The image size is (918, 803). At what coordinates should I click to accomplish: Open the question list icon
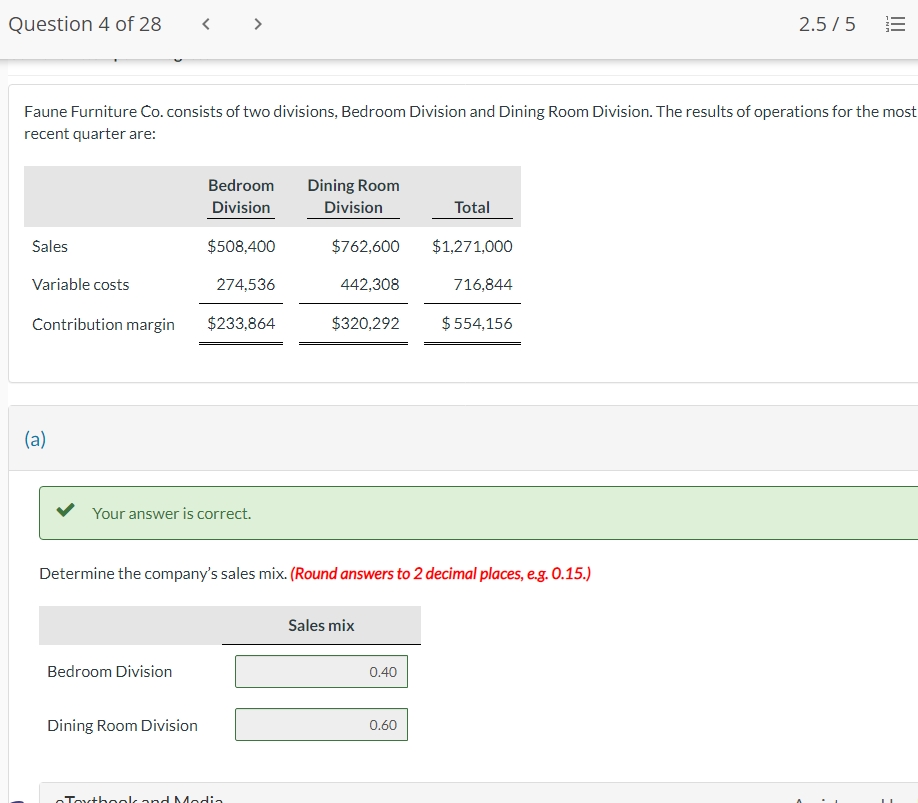(x=895, y=24)
